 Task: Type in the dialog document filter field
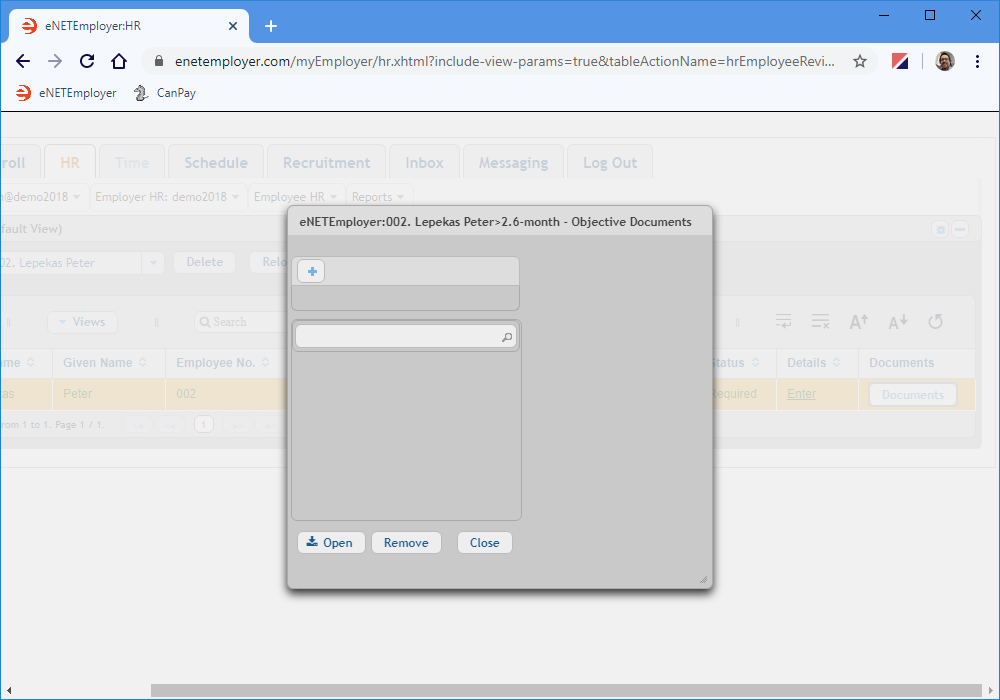tap(398, 338)
